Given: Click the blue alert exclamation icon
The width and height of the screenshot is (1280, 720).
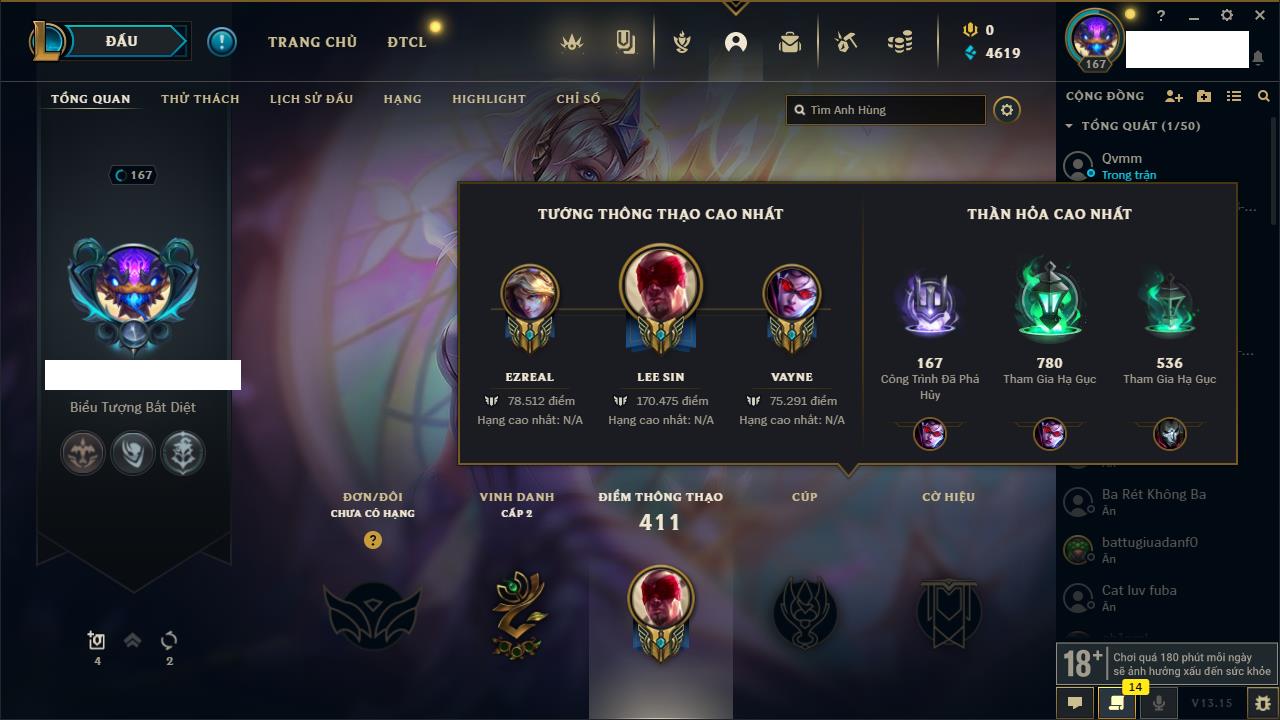Looking at the screenshot, I should [222, 41].
